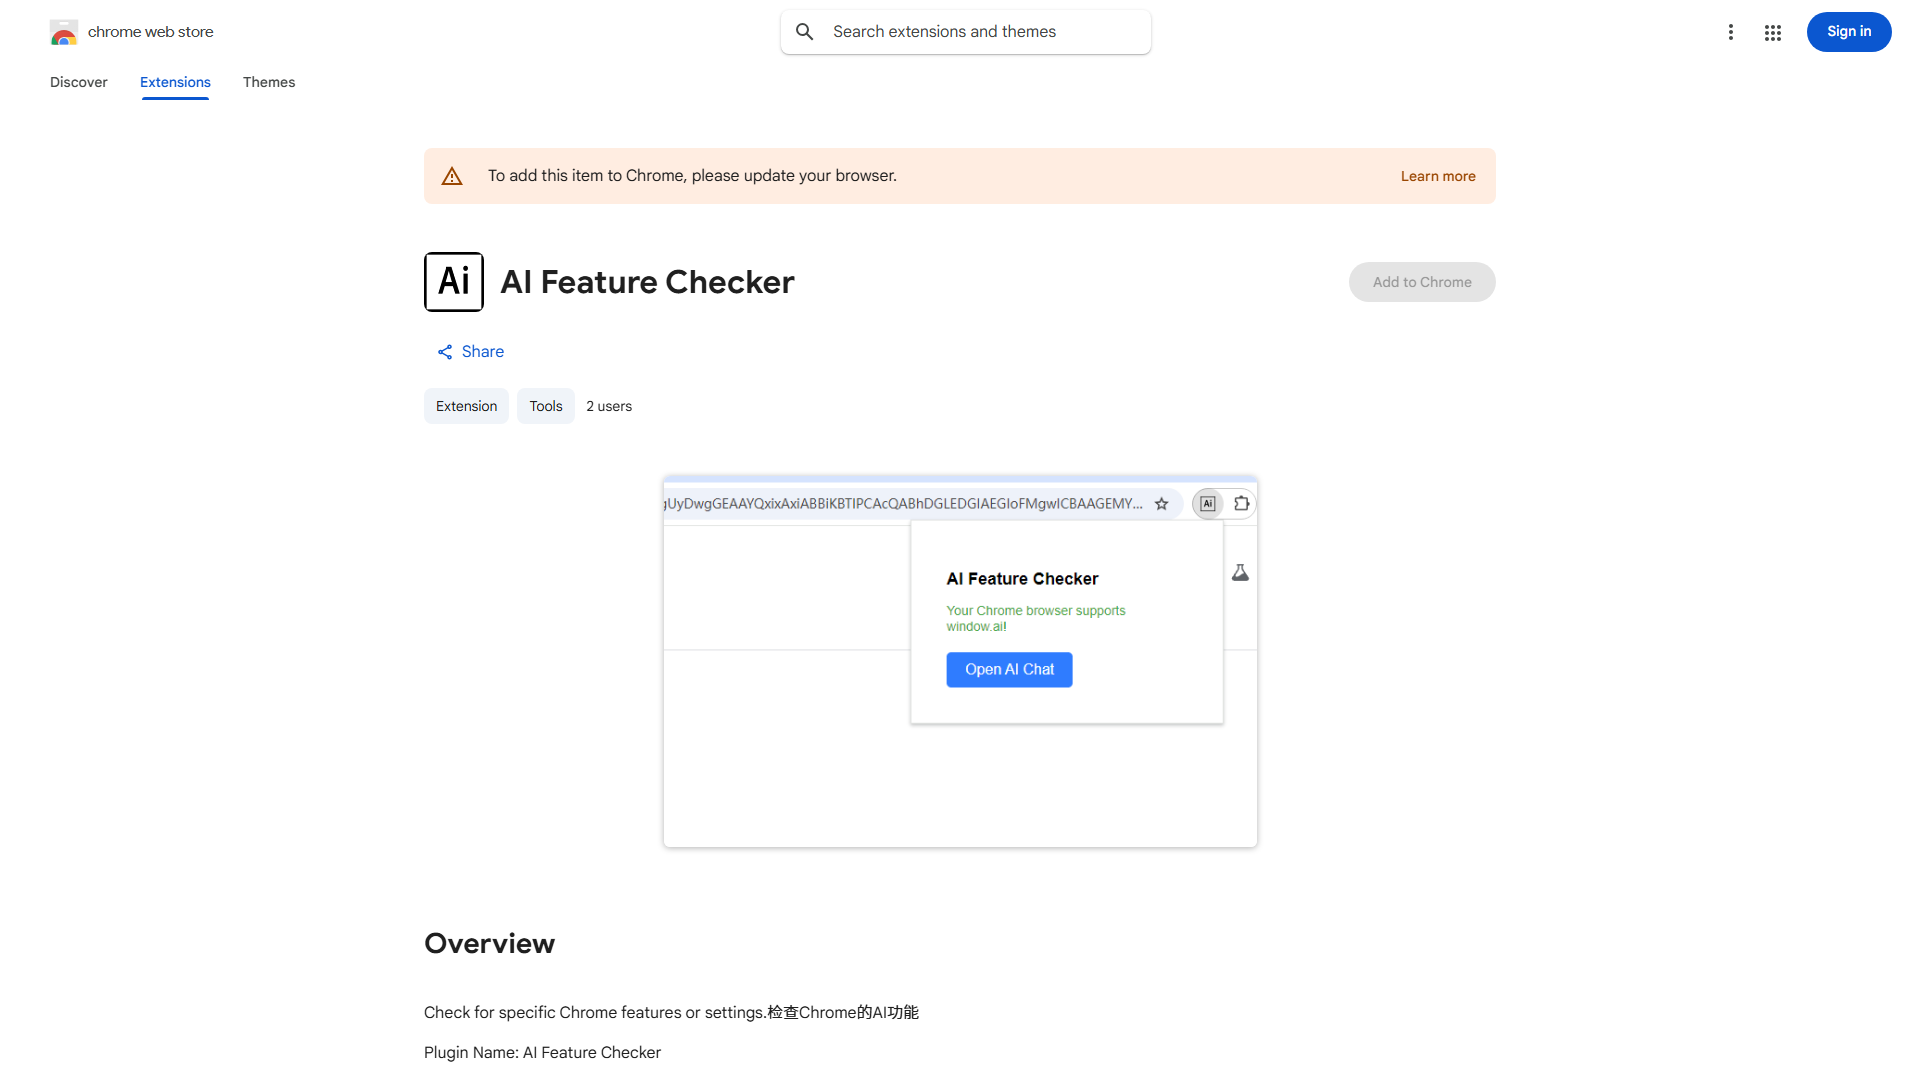Switch to the Themes tab
Viewport: 1920px width, 1080px height.
point(269,82)
